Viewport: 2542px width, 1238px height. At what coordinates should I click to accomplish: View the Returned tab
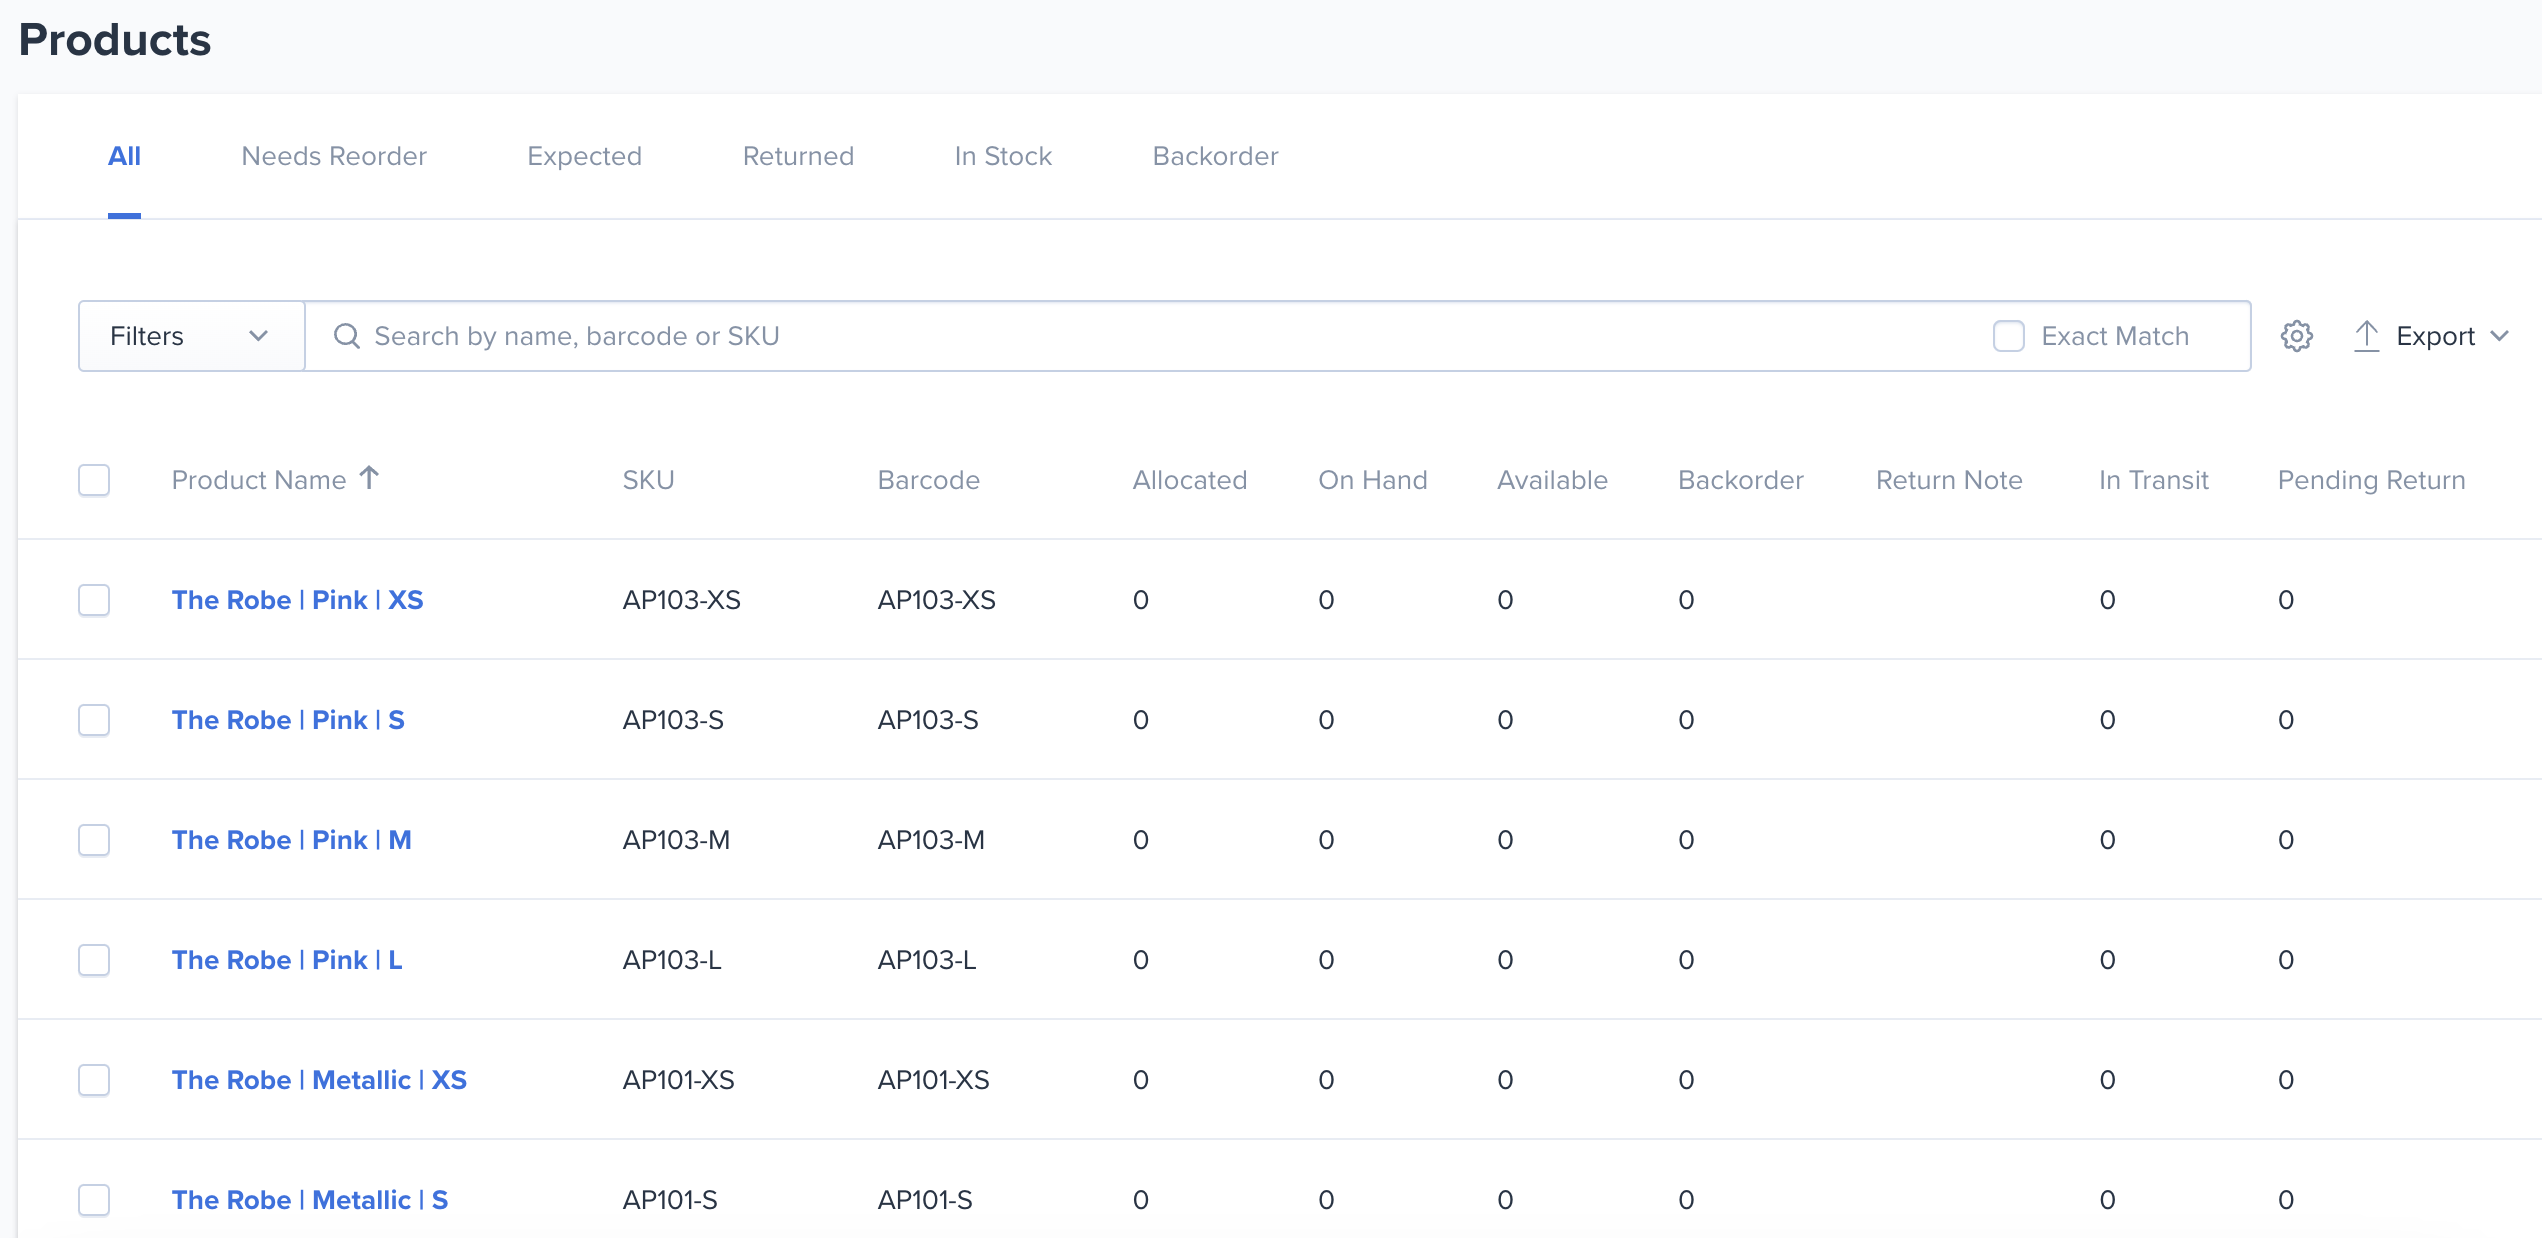pyautogui.click(x=798, y=156)
